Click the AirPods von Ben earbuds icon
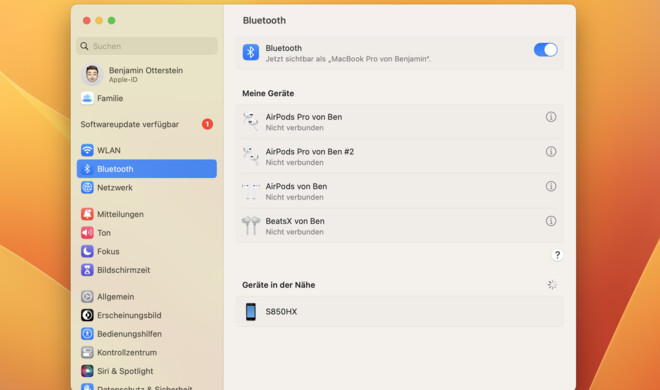 click(x=251, y=191)
